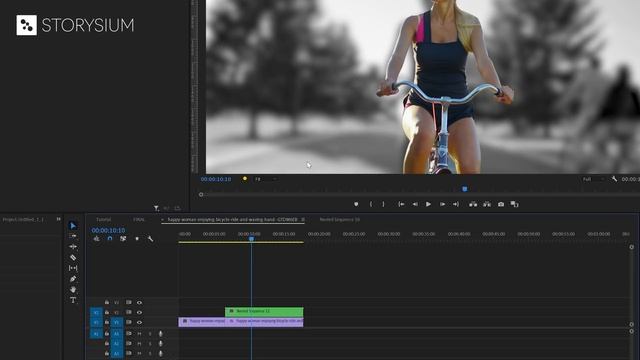Toggle insert sequences as nests button
This screenshot has height=360, width=640.
pos(96,239)
